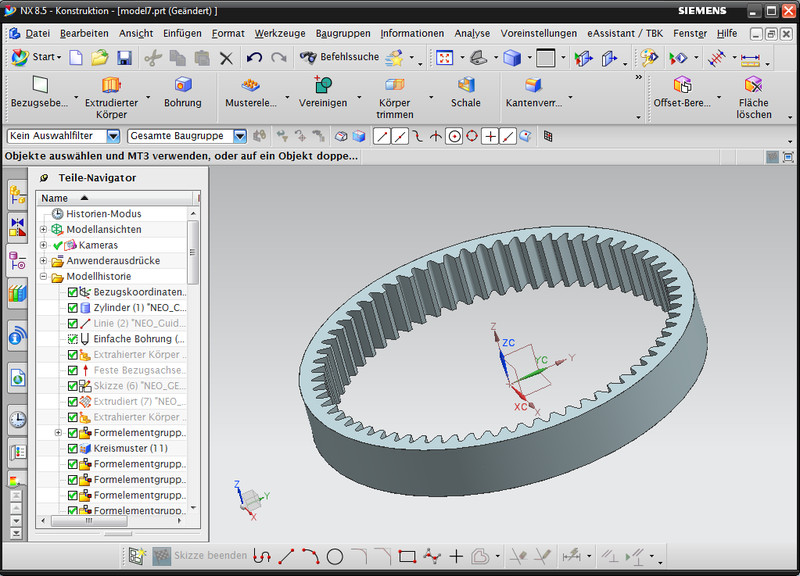The height and width of the screenshot is (576, 800).
Task: Select the Bohrung hole tool
Action: coord(183,85)
